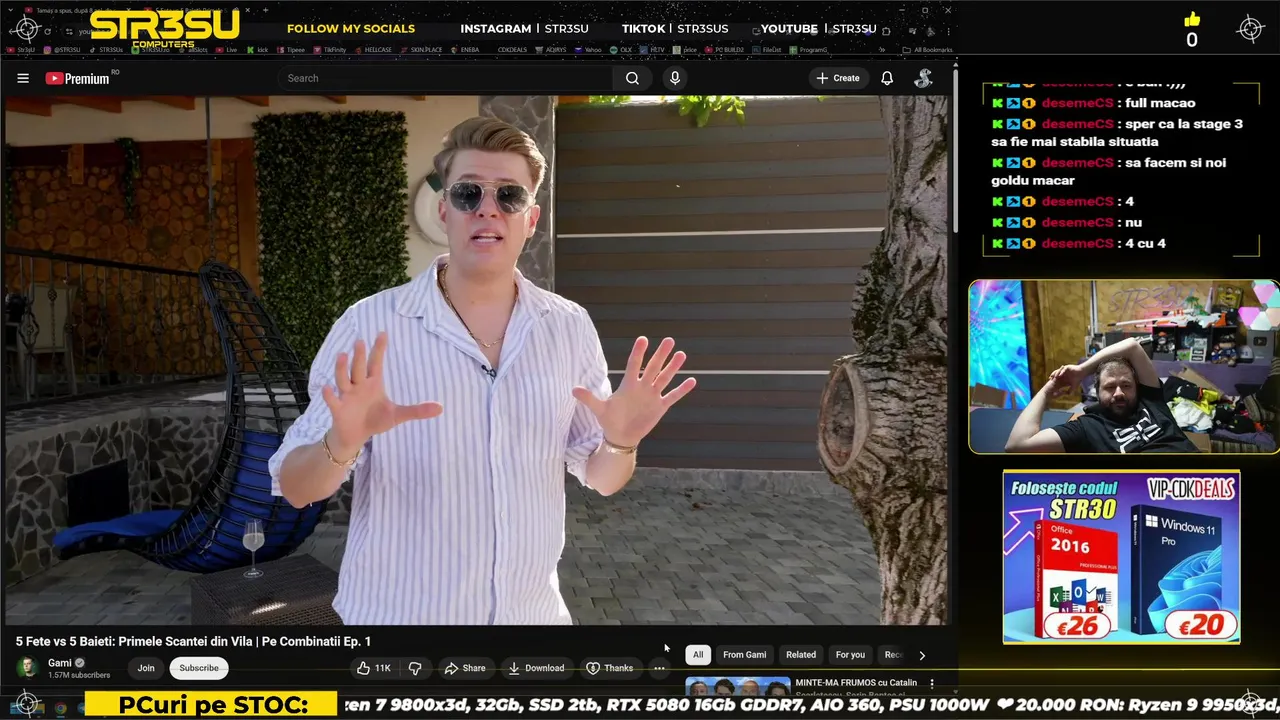Open options for MINTE-MA FRUMOS video

[932, 684]
